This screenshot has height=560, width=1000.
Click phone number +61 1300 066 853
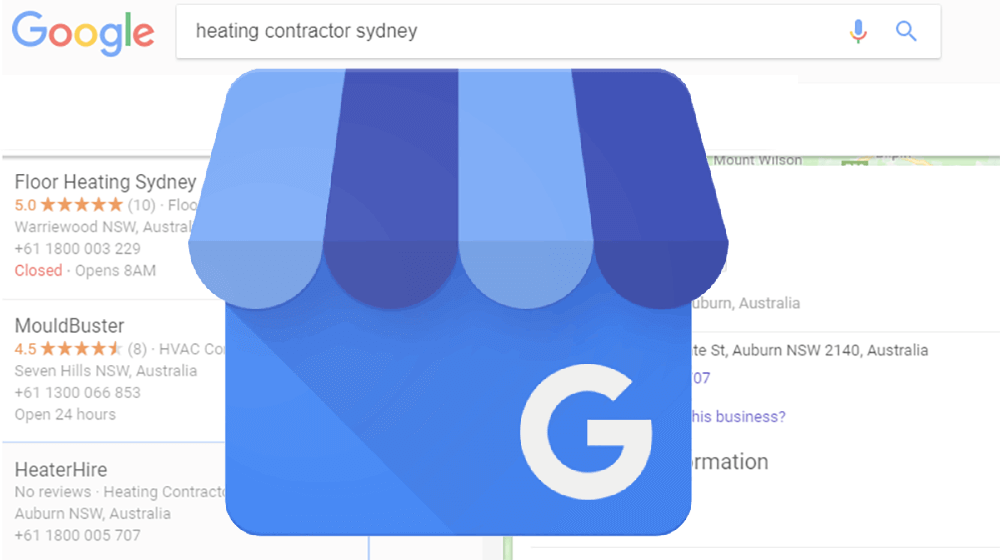tap(77, 392)
